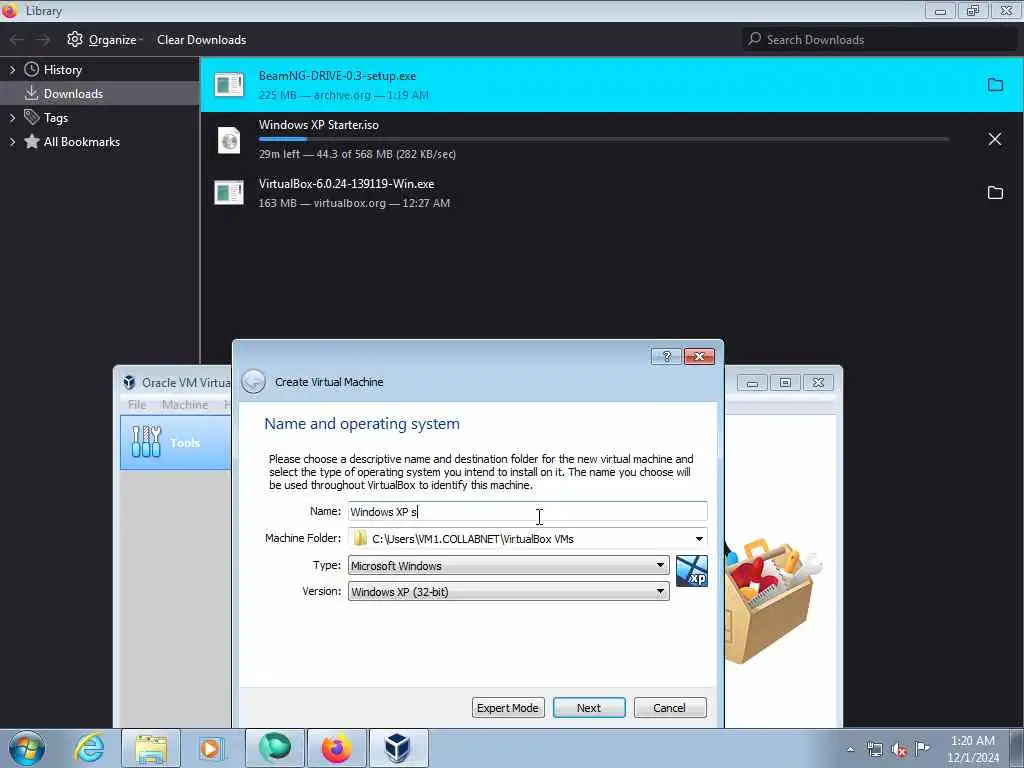1024x768 pixels.
Task: Click the Windows XP OS type icon
Action: tap(692, 571)
